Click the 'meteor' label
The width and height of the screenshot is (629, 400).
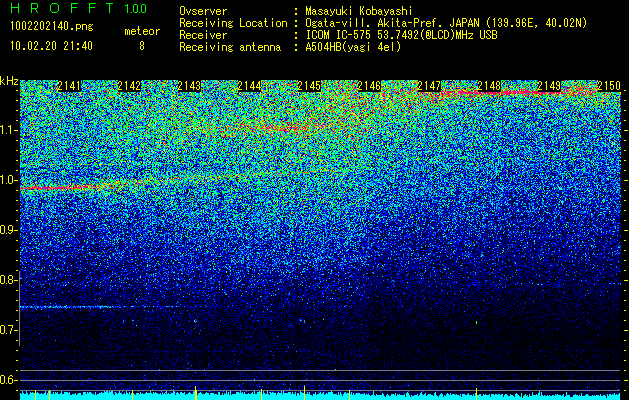coord(142,31)
